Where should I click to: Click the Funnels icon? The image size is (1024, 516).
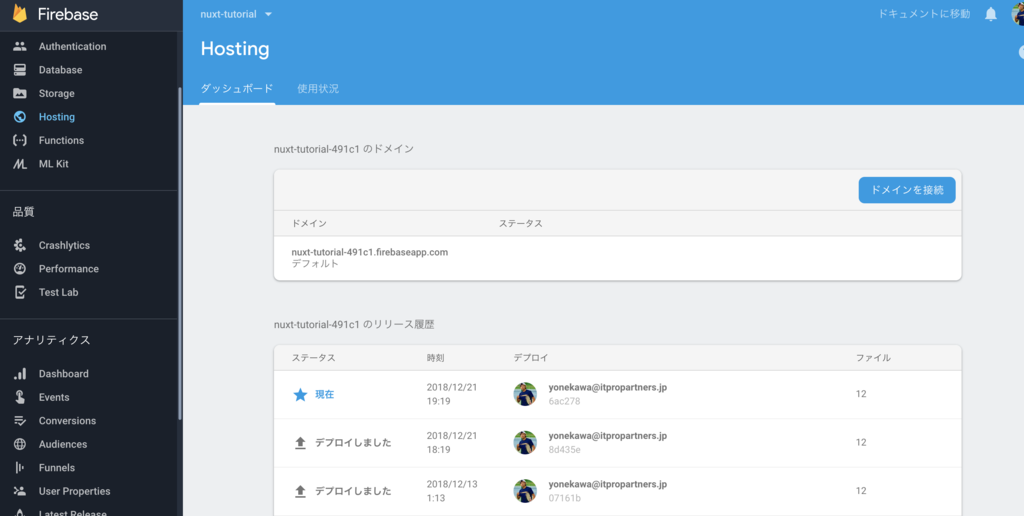pos(20,468)
